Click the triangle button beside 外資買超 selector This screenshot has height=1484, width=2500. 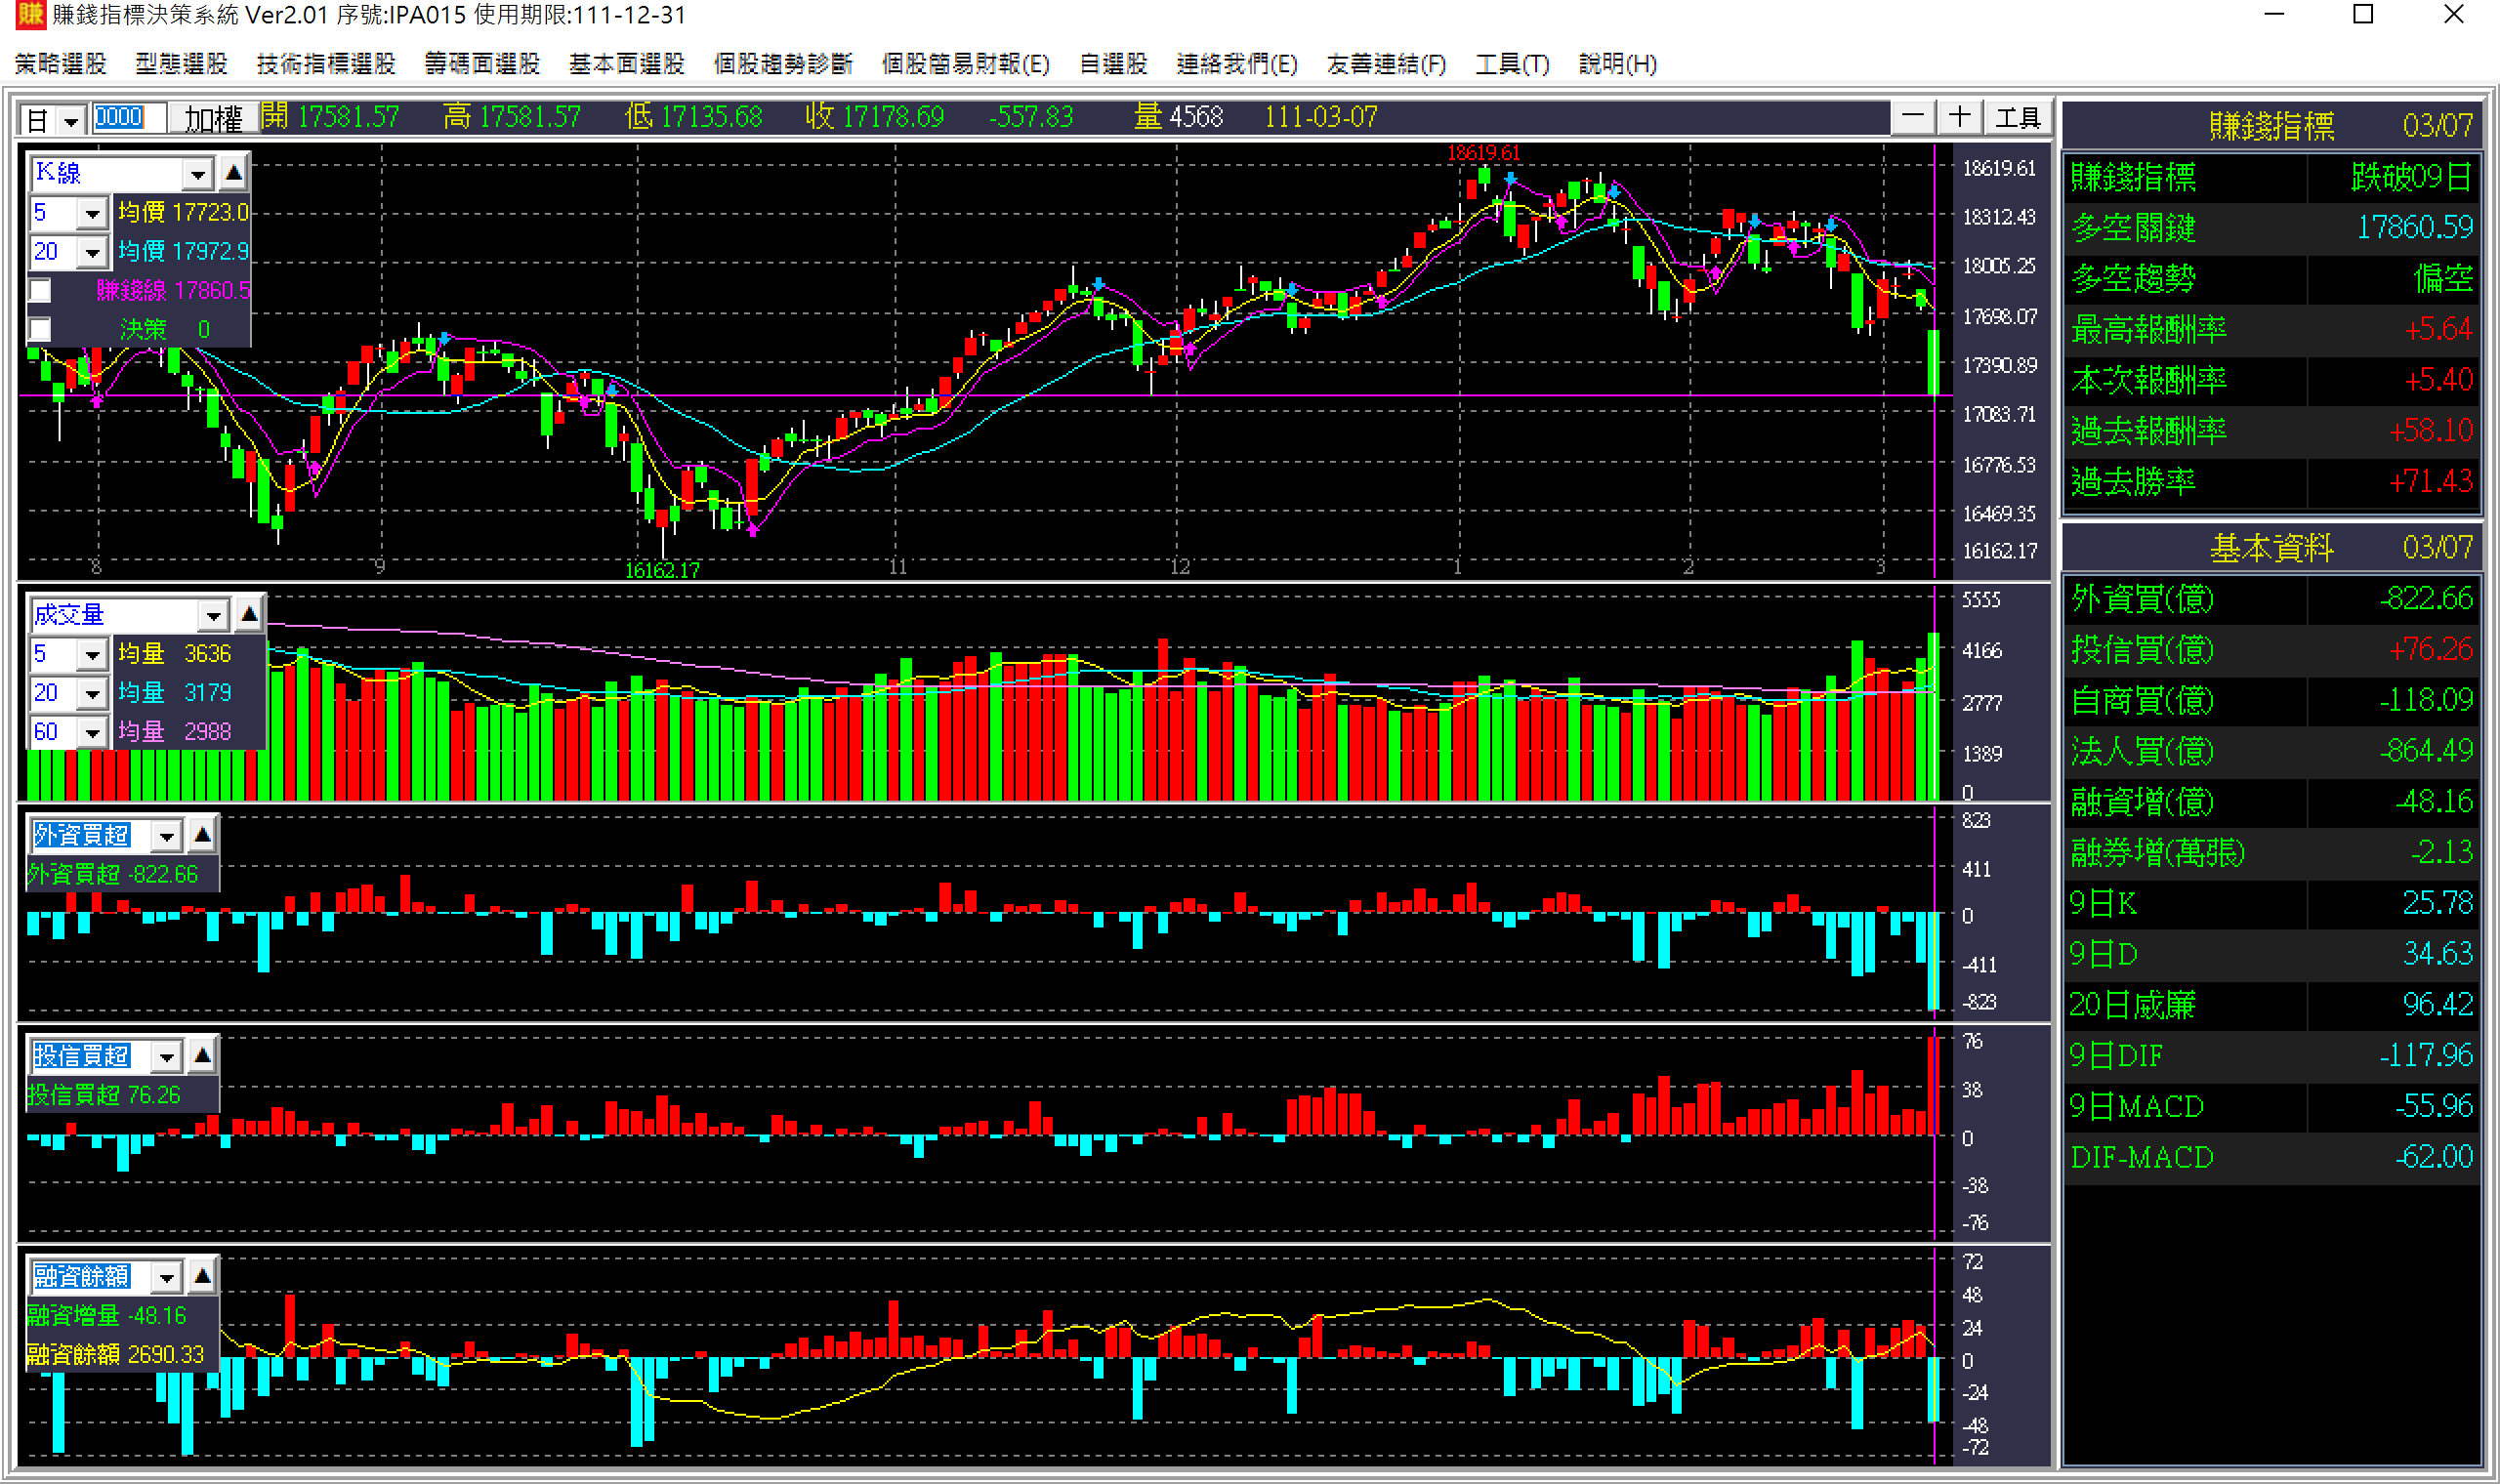pyautogui.click(x=202, y=834)
